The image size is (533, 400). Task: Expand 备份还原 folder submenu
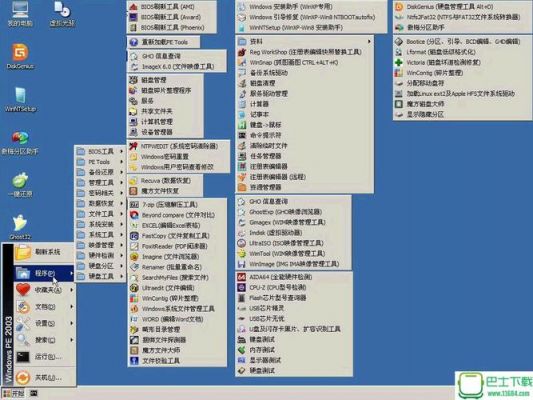coord(100,172)
